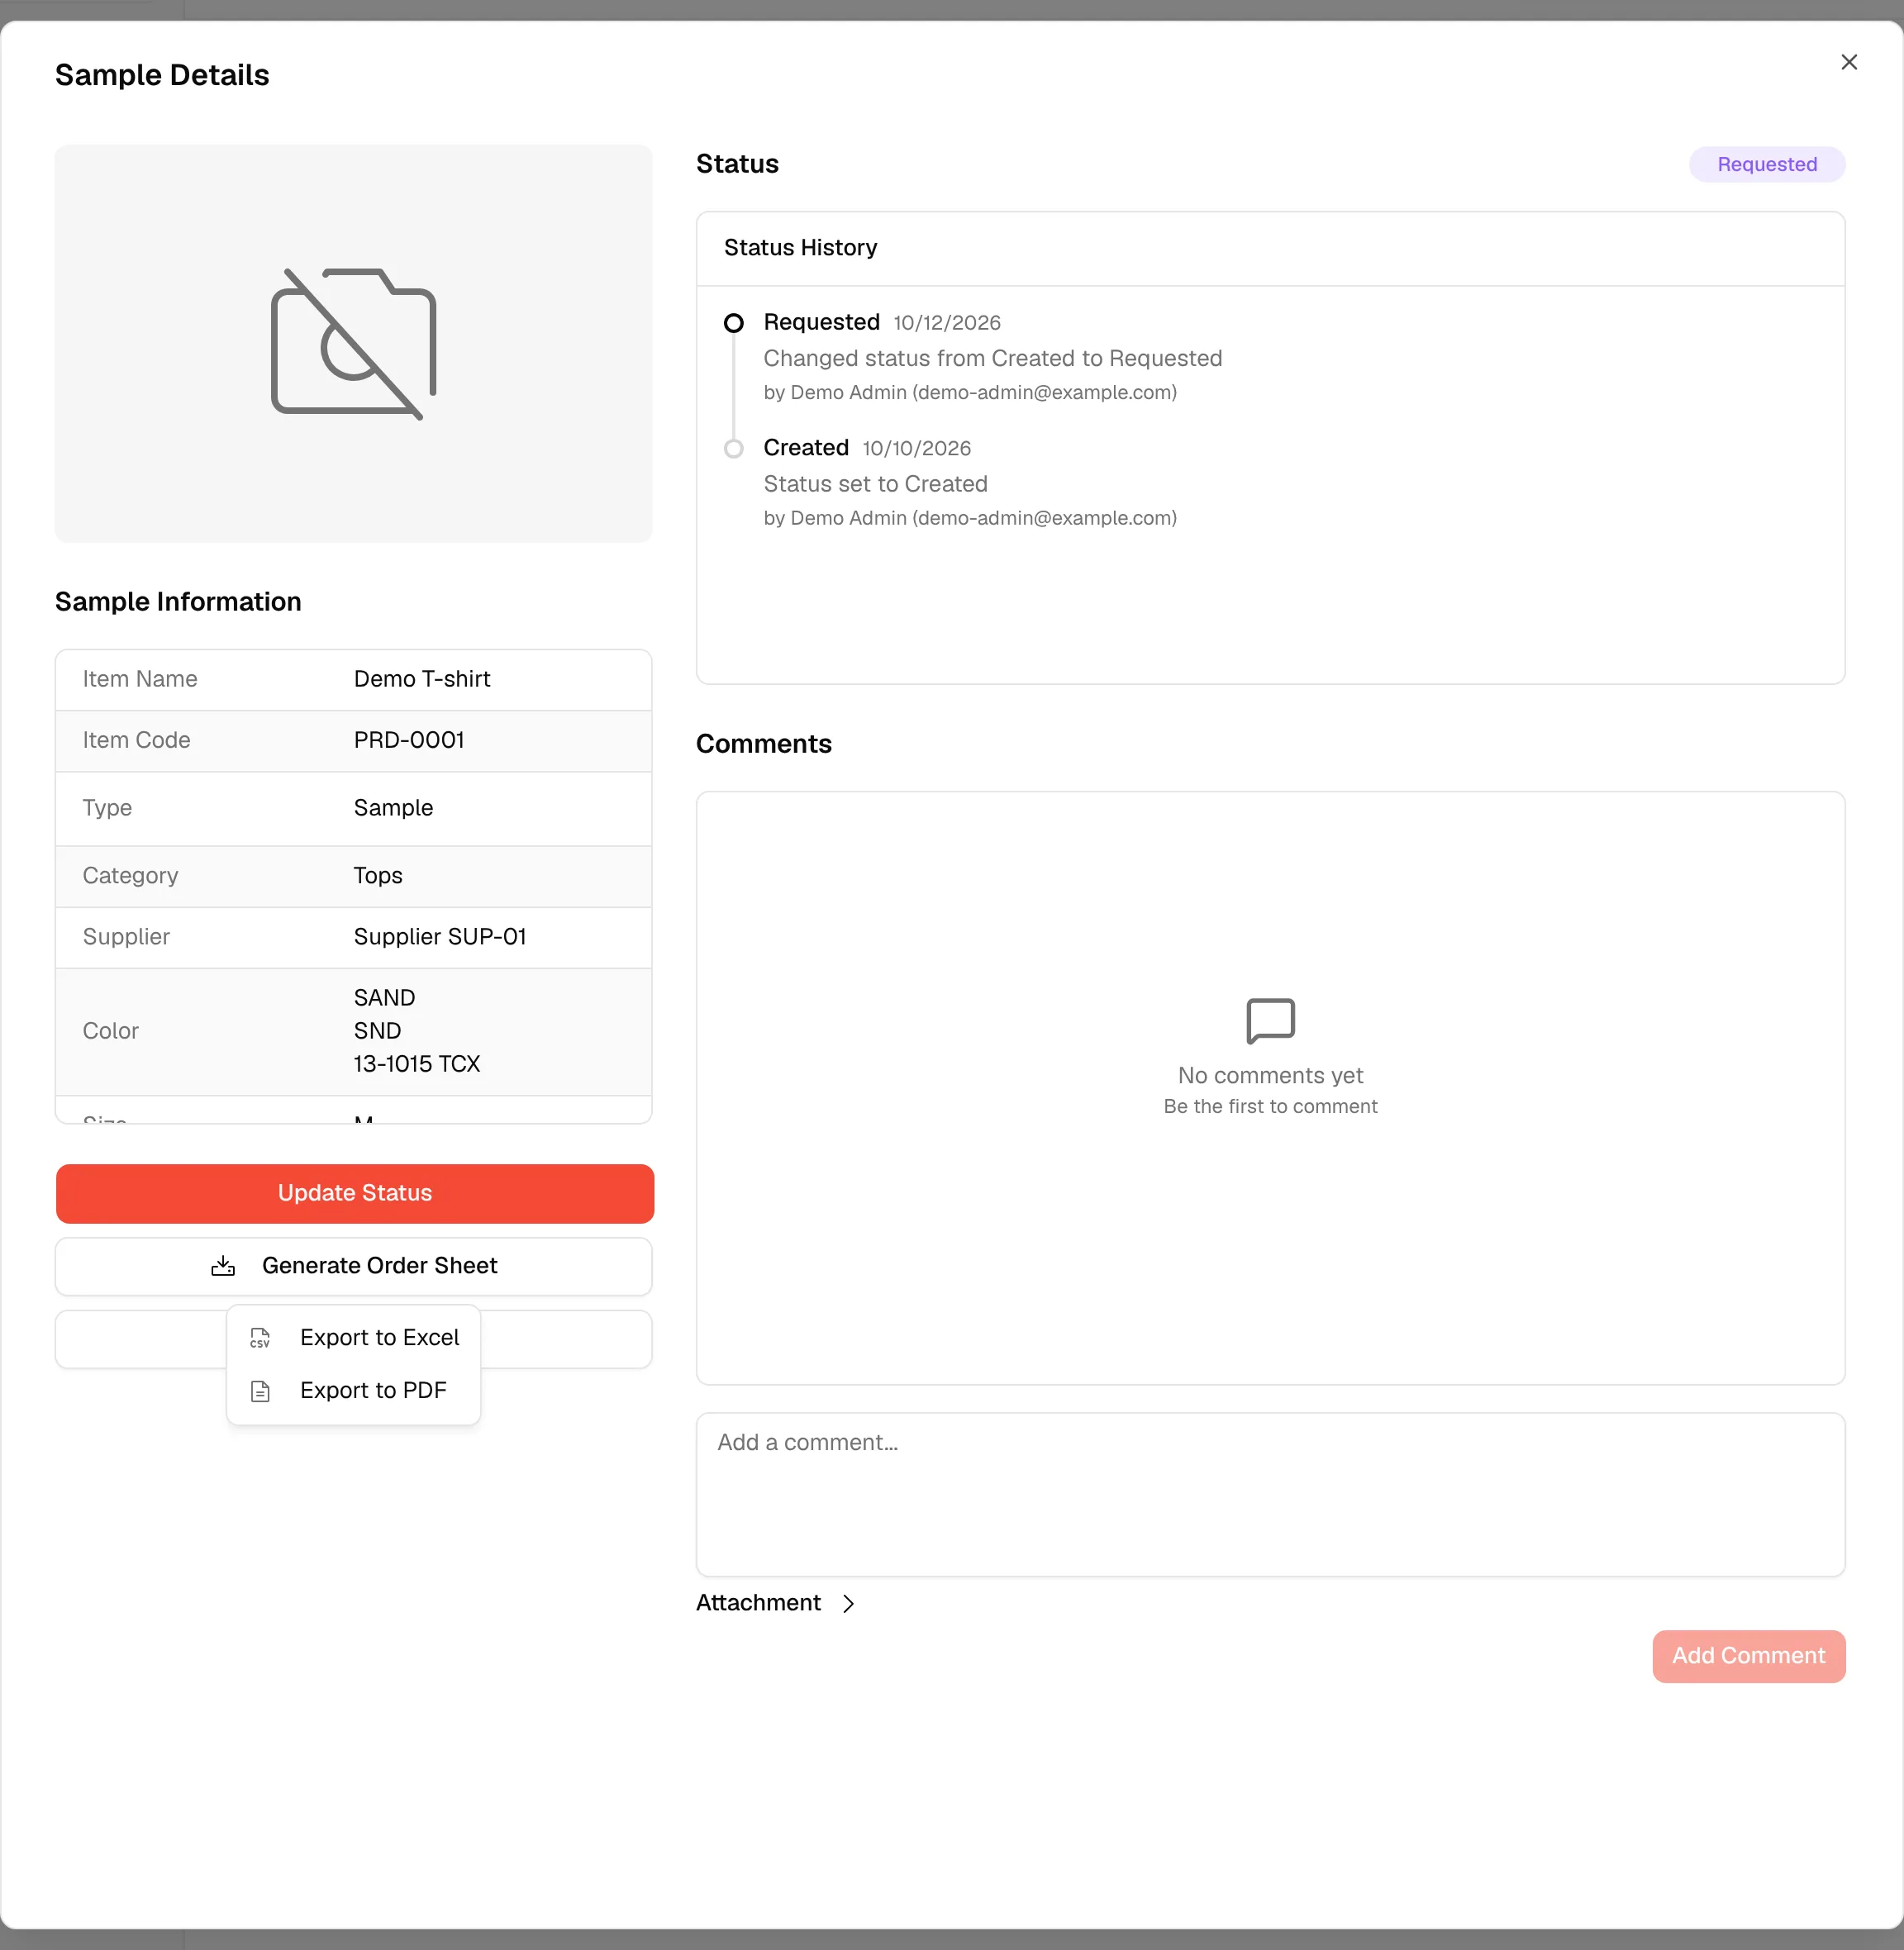Viewport: 1904px width, 1950px height.
Task: Click the 10/12/2026 date
Action: [946, 323]
